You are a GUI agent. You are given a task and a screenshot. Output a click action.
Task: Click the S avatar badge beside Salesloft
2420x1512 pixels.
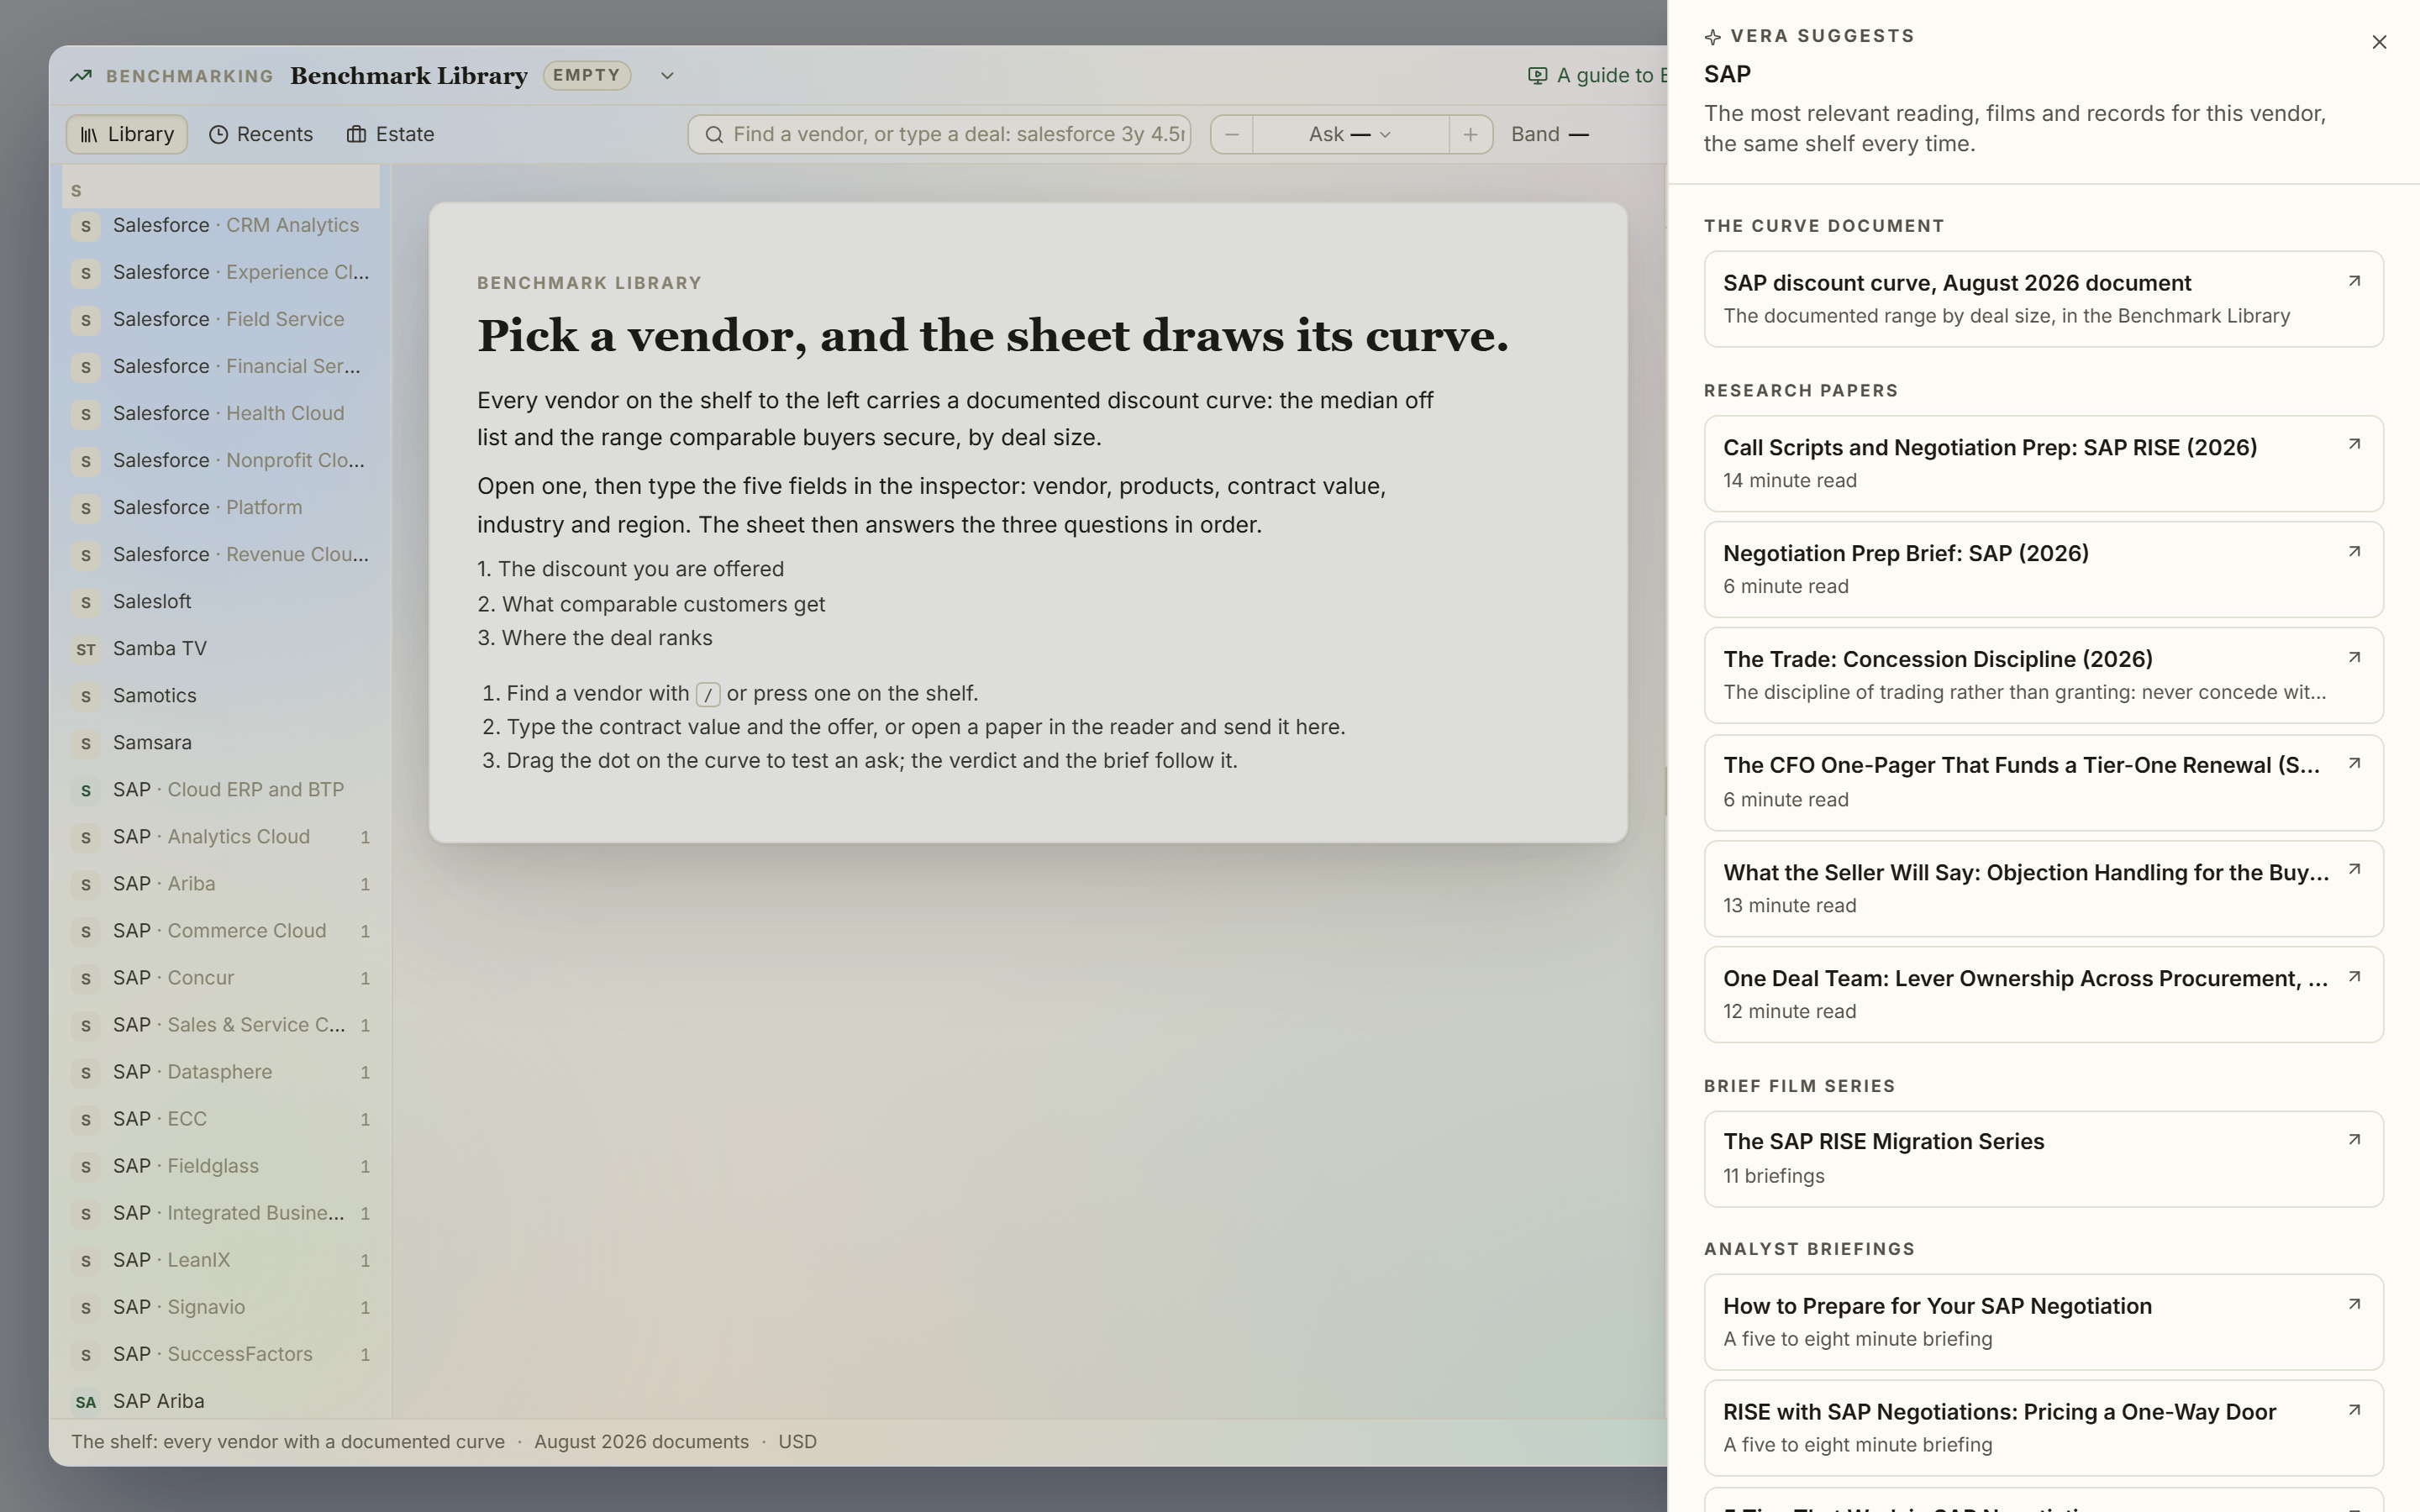pos(86,602)
